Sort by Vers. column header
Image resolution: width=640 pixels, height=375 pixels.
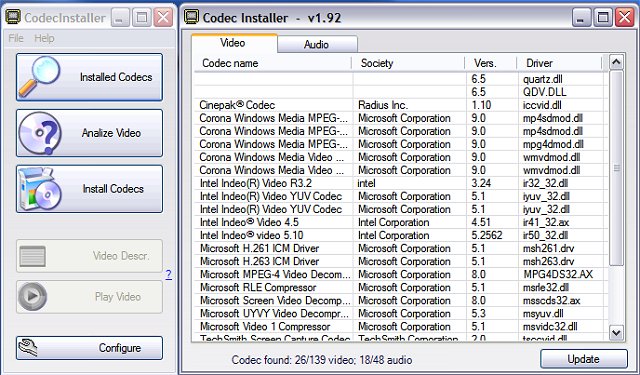[491, 63]
